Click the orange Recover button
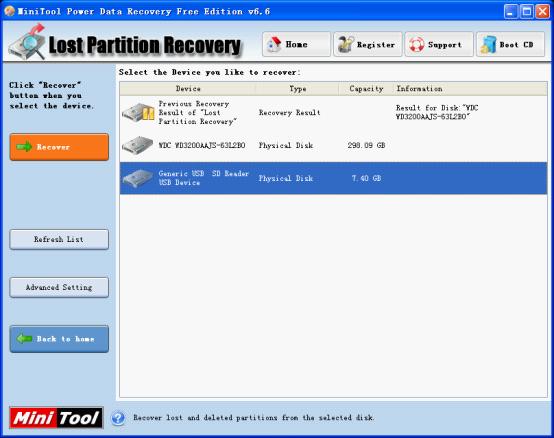 pos(59,147)
